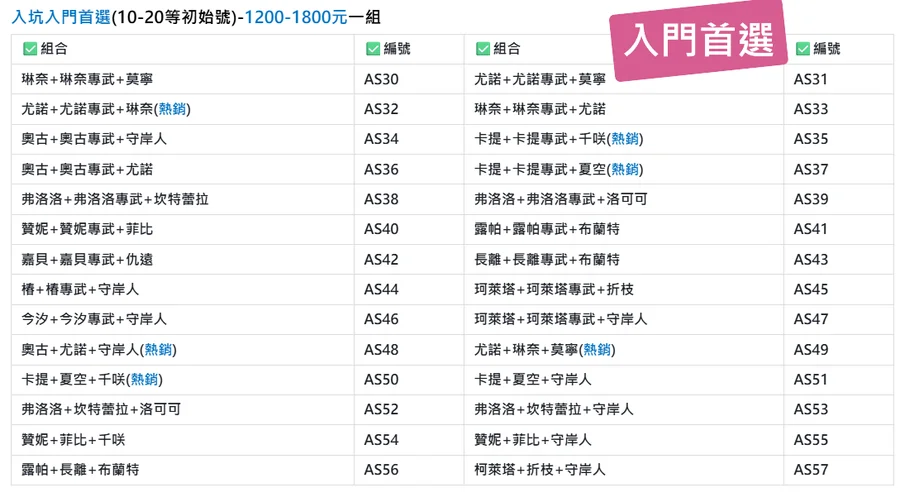Click the 今汐+今汐專武+守岸人 cell

point(94,319)
